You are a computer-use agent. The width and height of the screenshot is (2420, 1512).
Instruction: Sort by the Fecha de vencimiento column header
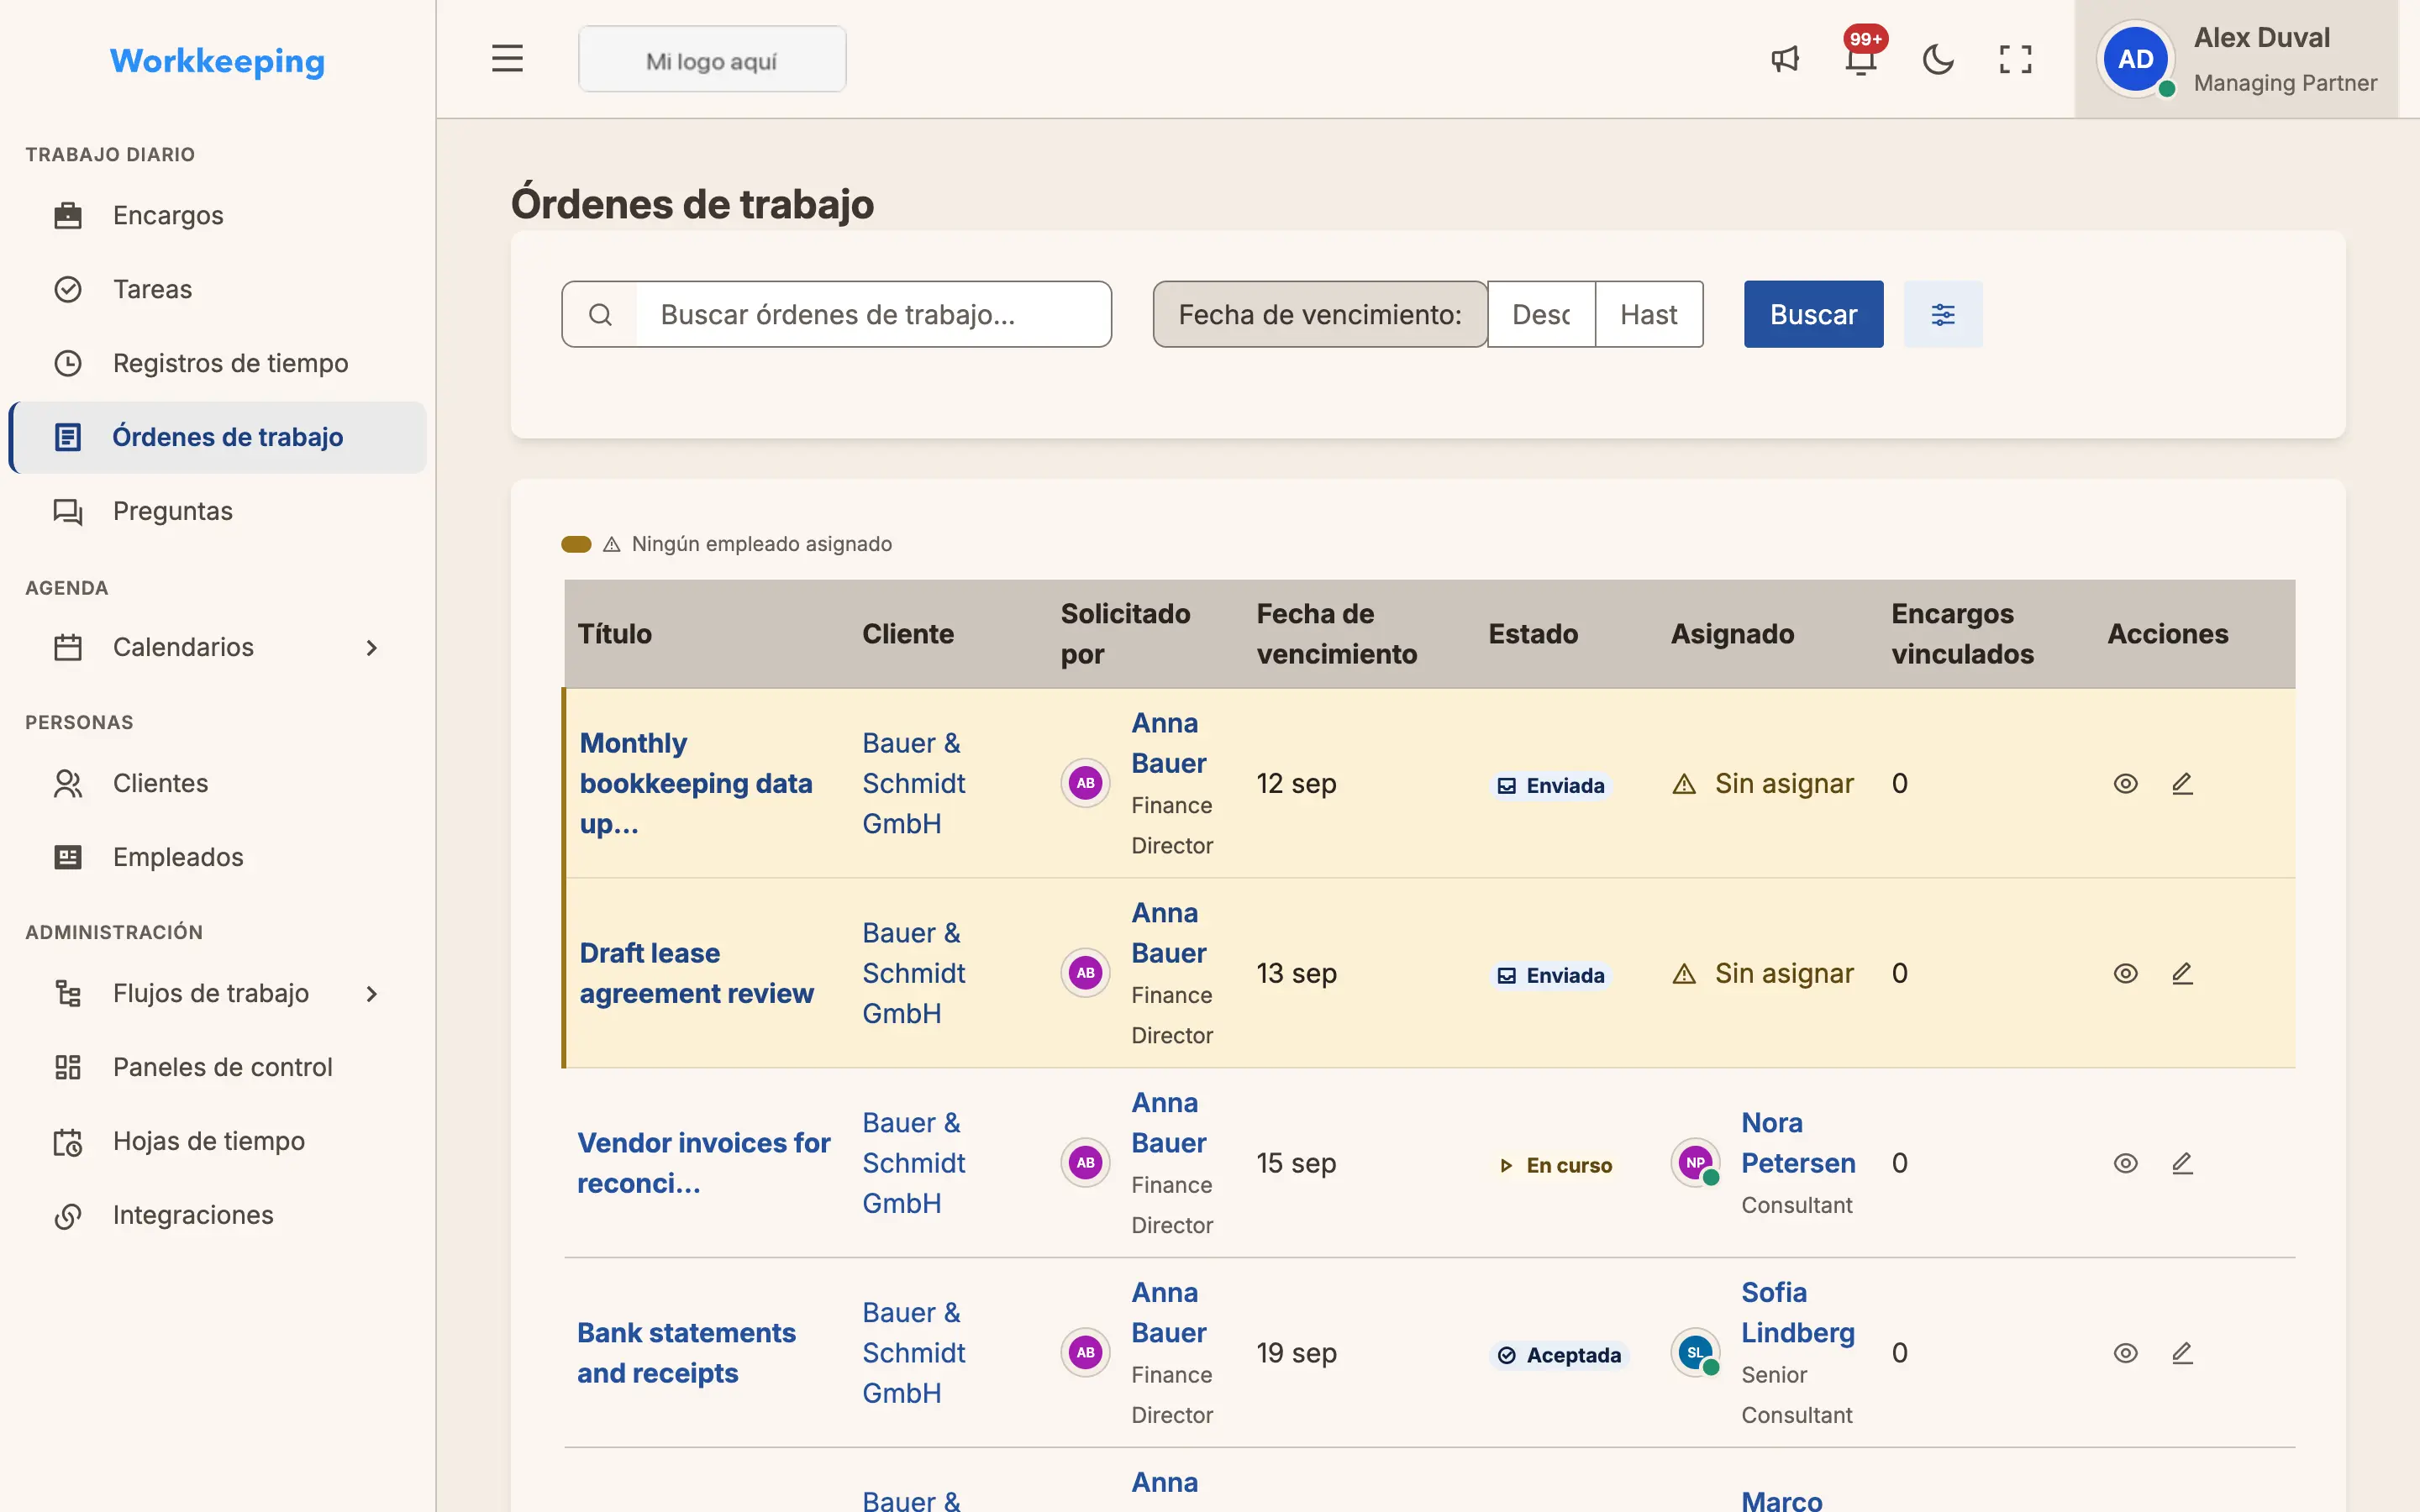pos(1336,634)
